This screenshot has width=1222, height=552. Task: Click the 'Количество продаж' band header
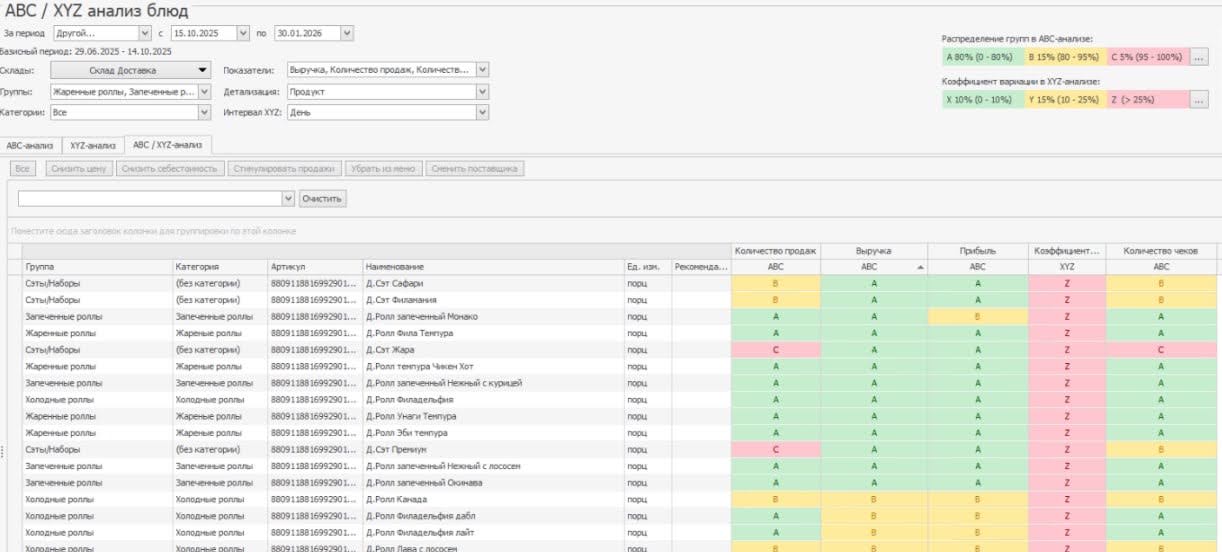(x=776, y=251)
